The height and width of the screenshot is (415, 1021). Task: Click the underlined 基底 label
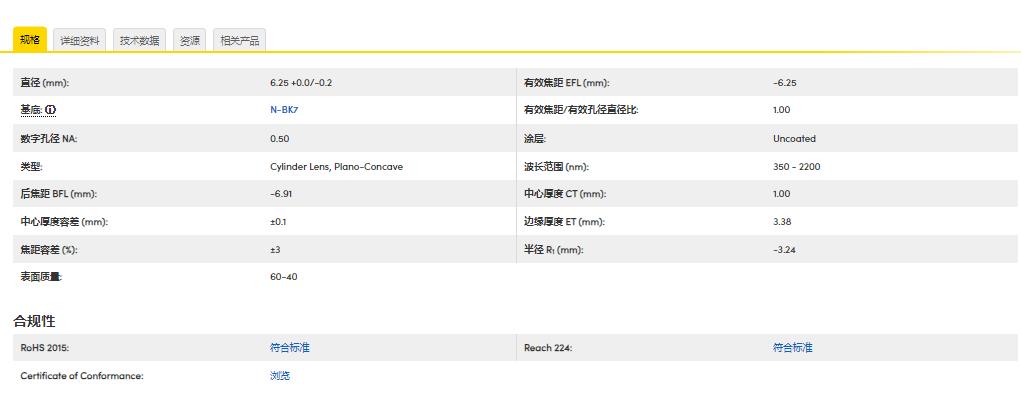(31, 110)
